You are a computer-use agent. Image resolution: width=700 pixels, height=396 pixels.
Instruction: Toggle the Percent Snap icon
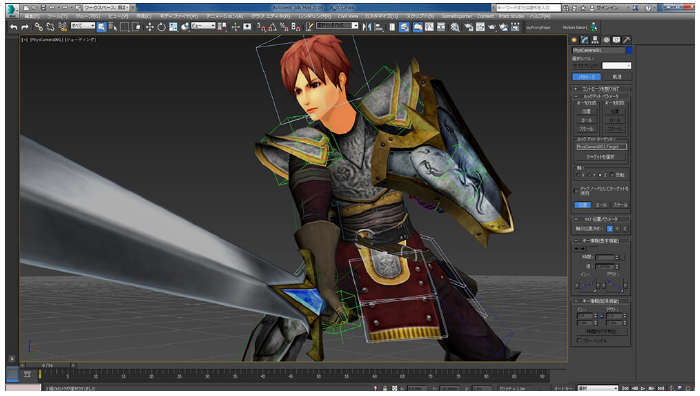[284, 27]
